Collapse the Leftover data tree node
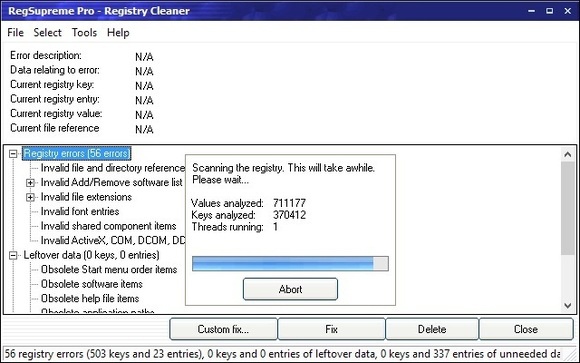This screenshot has height=363, width=580. (13, 255)
